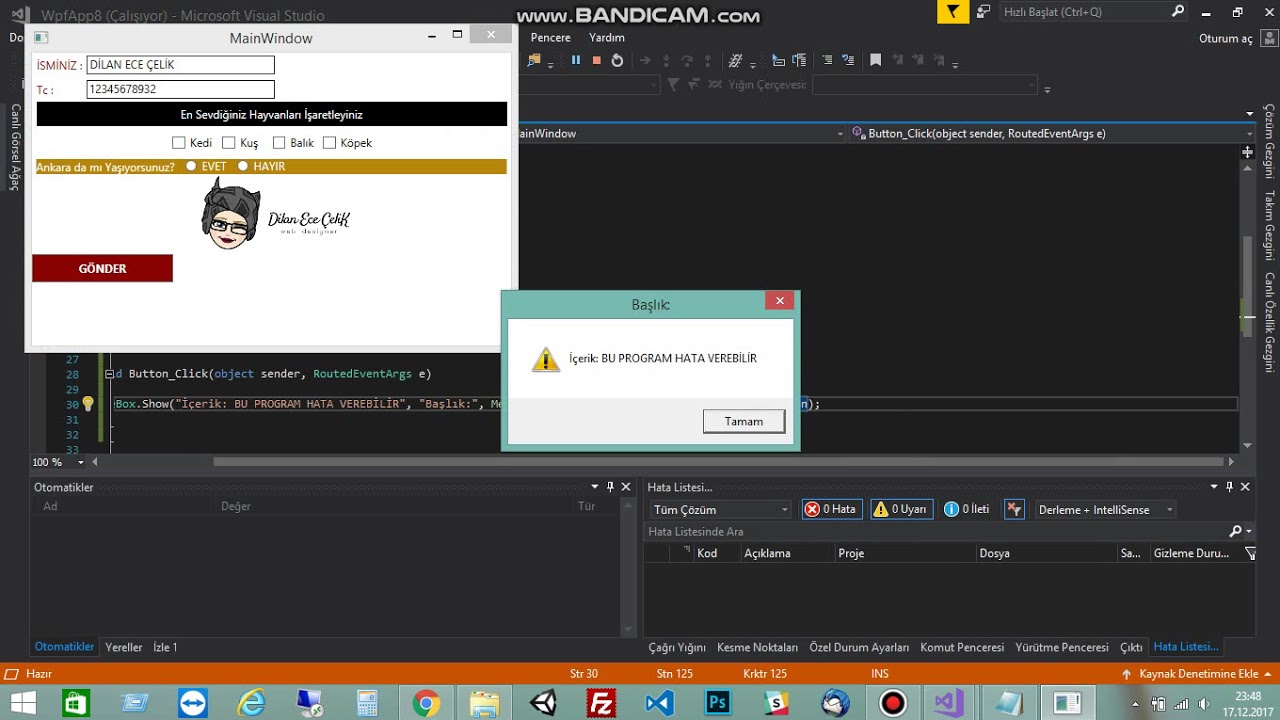Image resolution: width=1280 pixels, height=720 pixels.
Task: Click the yellow notifications flag icon
Action: click(953, 12)
